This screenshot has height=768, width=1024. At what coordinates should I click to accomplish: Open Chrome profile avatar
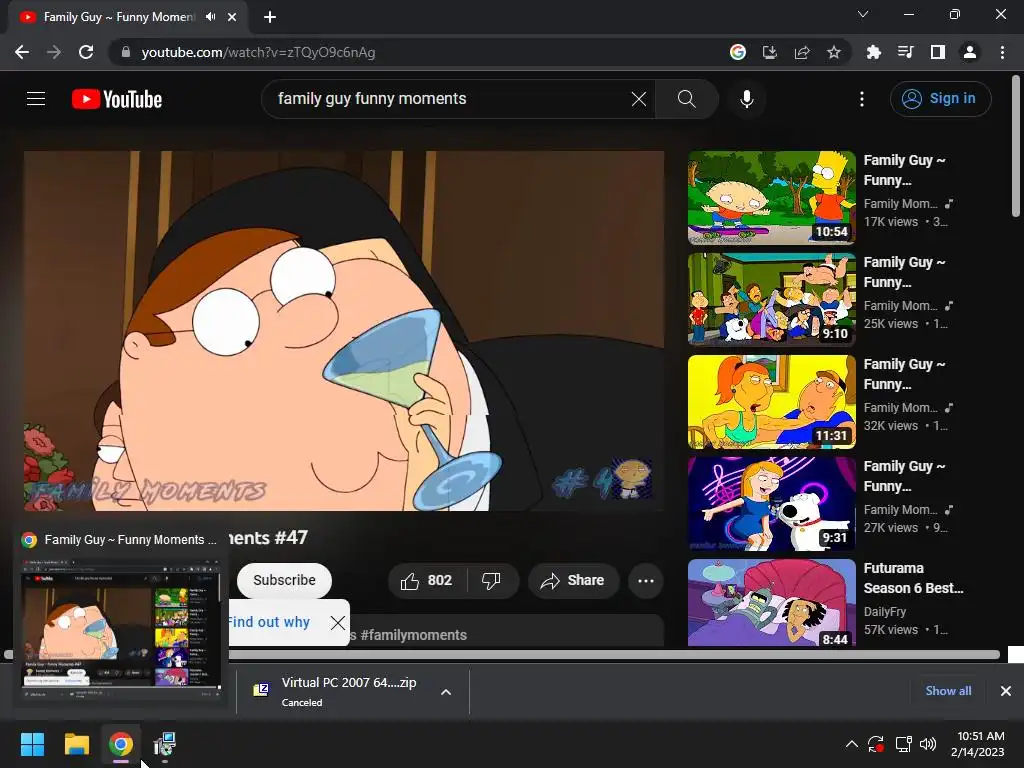pos(970,52)
